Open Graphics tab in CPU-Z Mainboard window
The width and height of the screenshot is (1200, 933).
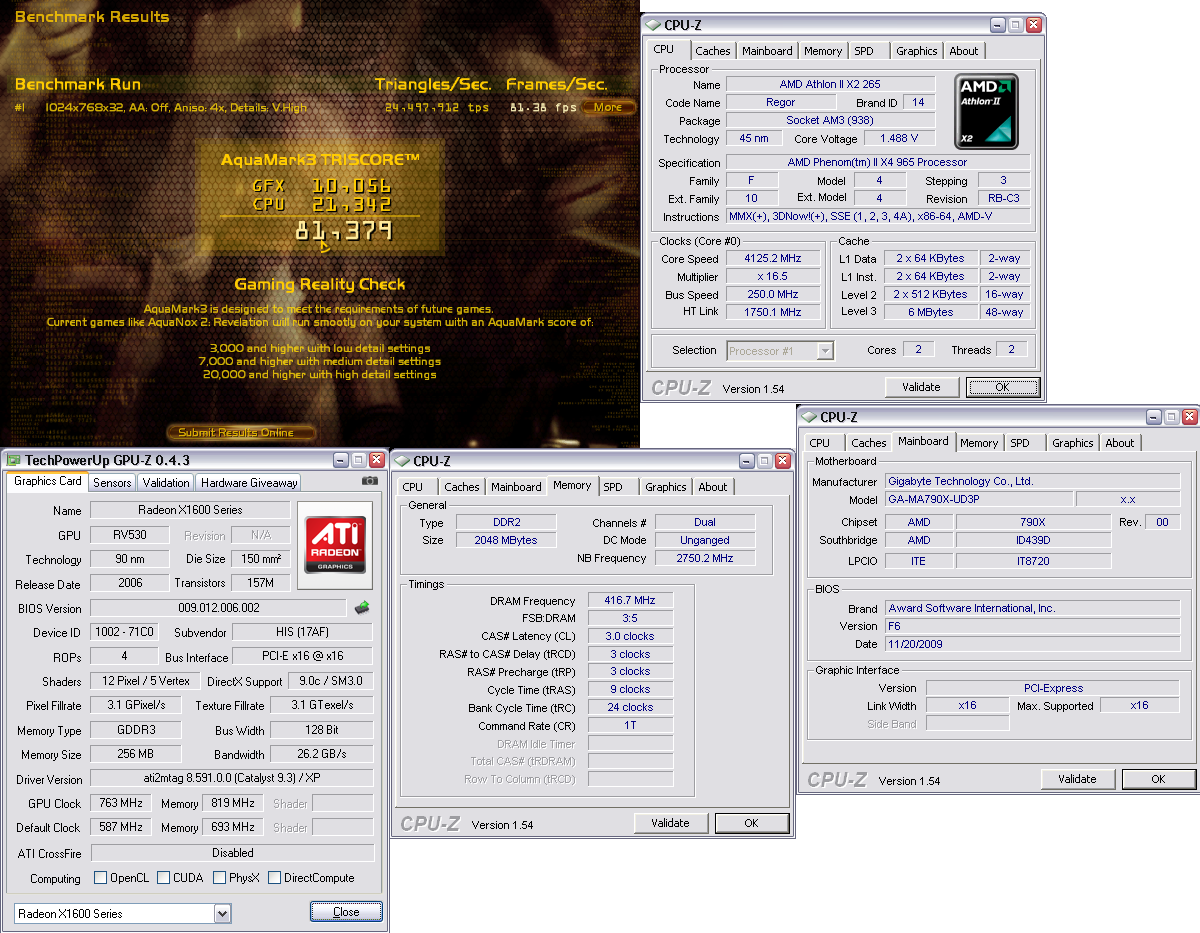click(1073, 443)
